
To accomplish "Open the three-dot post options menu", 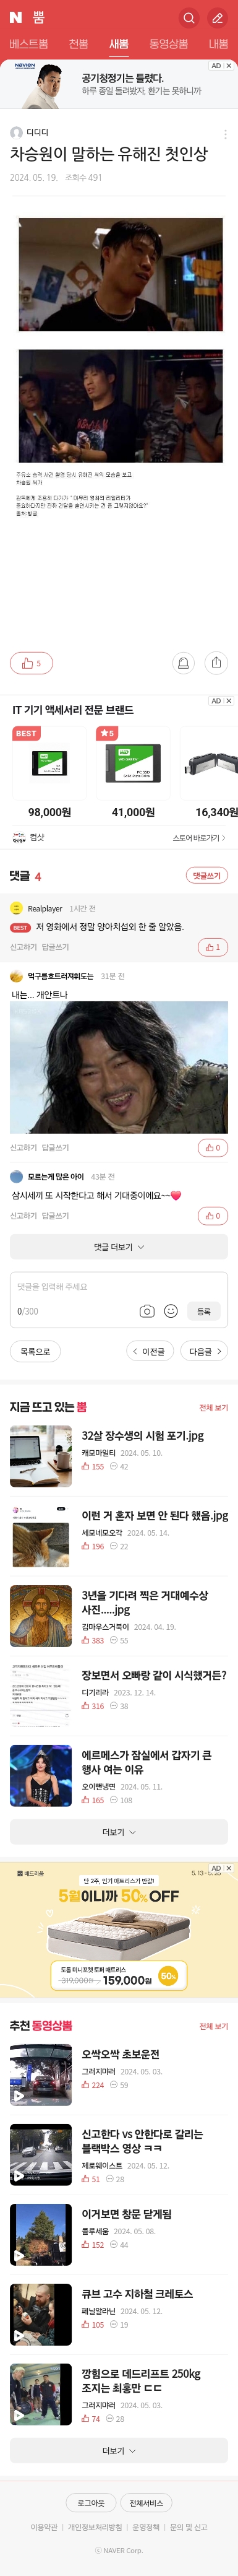I will click(x=225, y=134).
